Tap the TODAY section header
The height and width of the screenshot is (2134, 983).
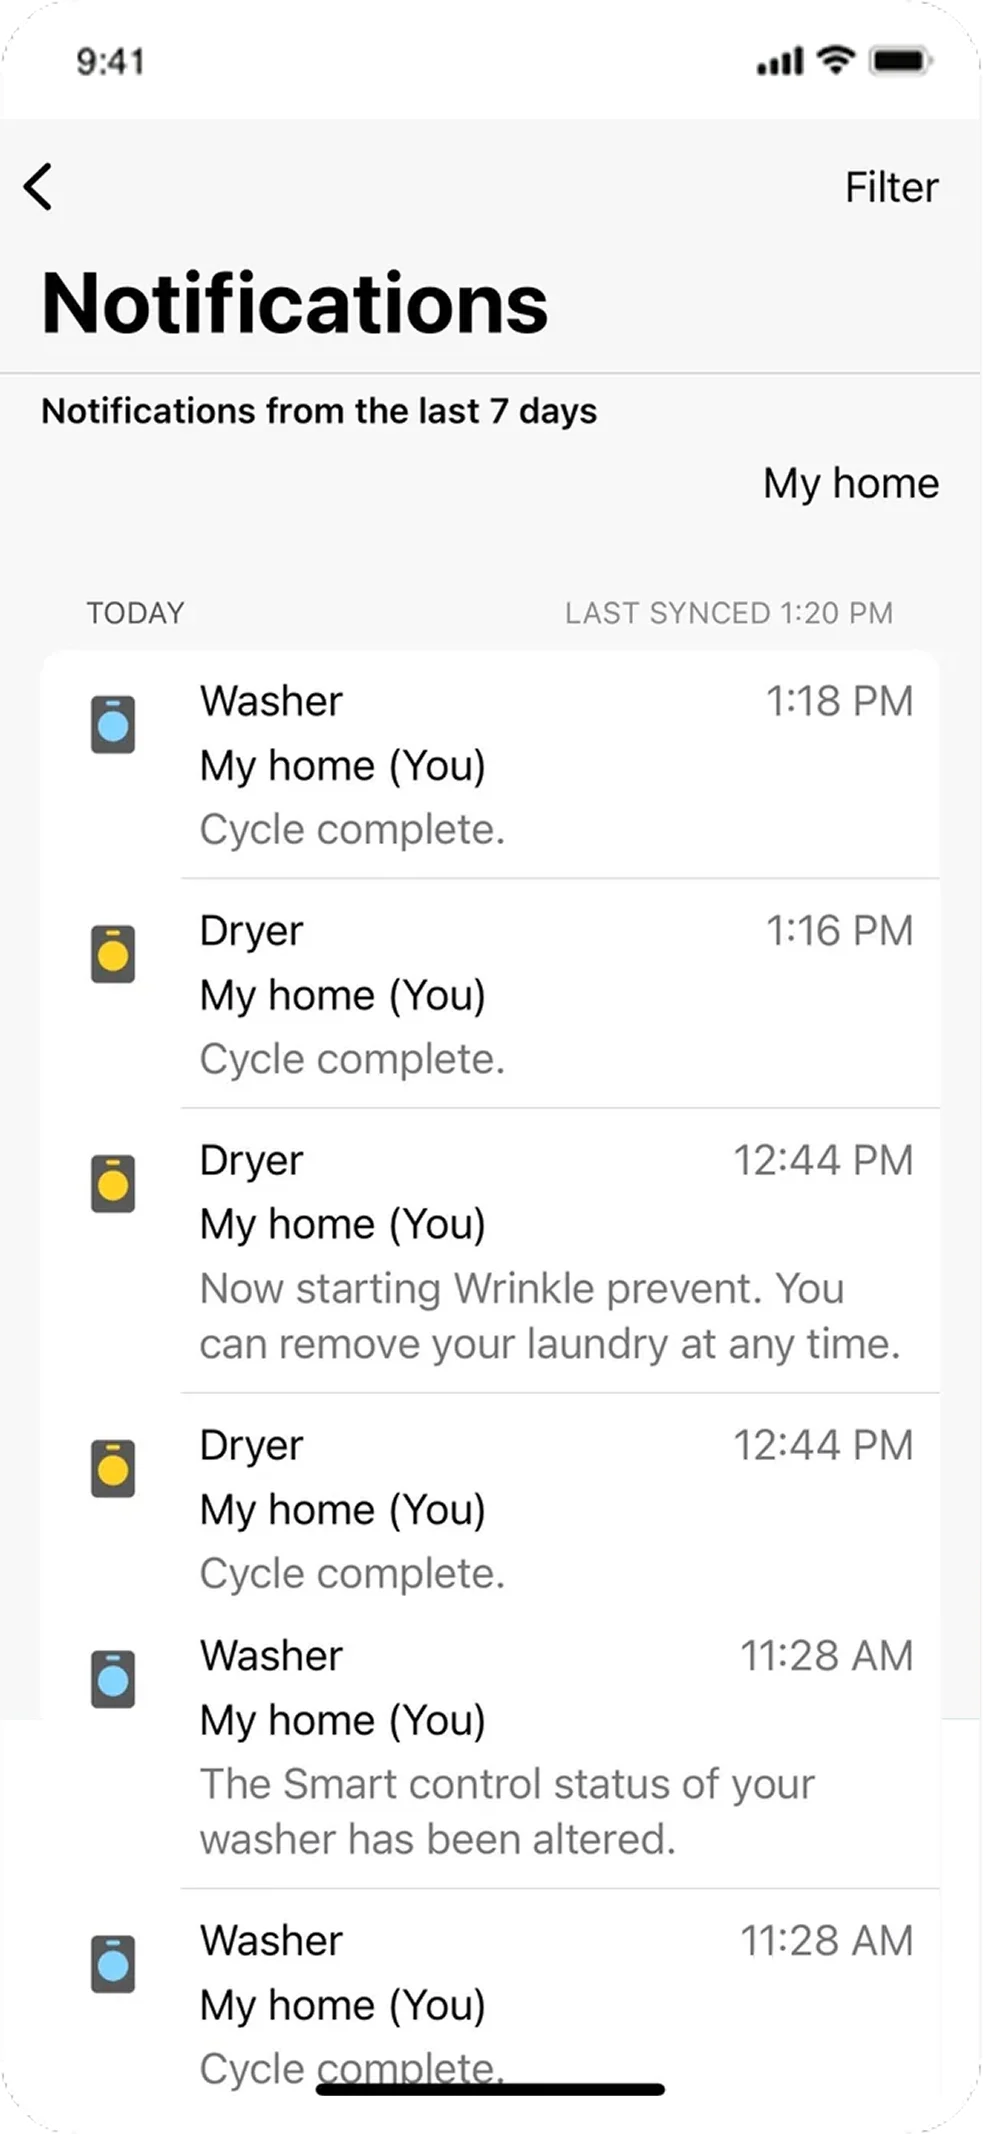135,613
